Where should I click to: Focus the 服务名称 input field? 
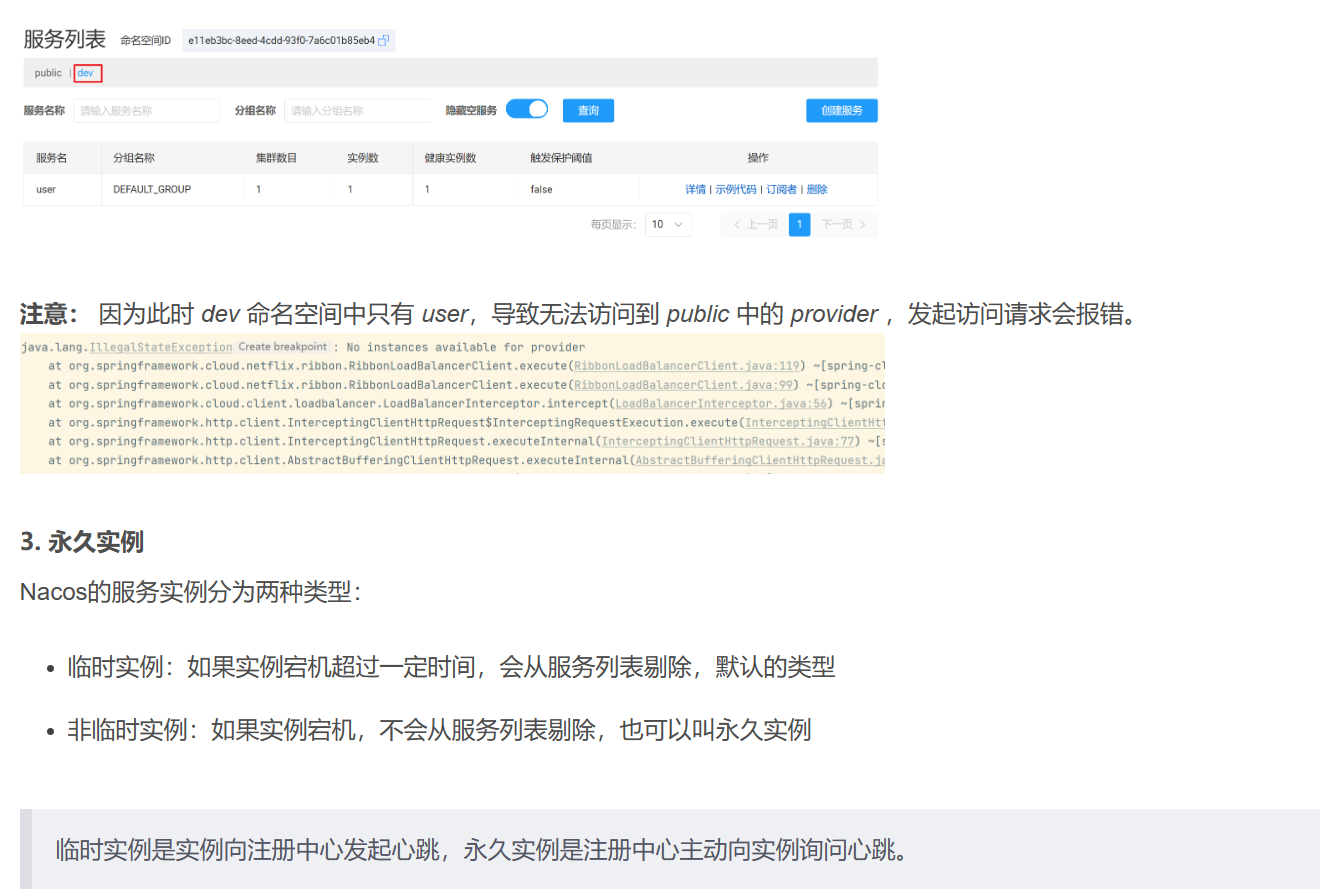(146, 111)
